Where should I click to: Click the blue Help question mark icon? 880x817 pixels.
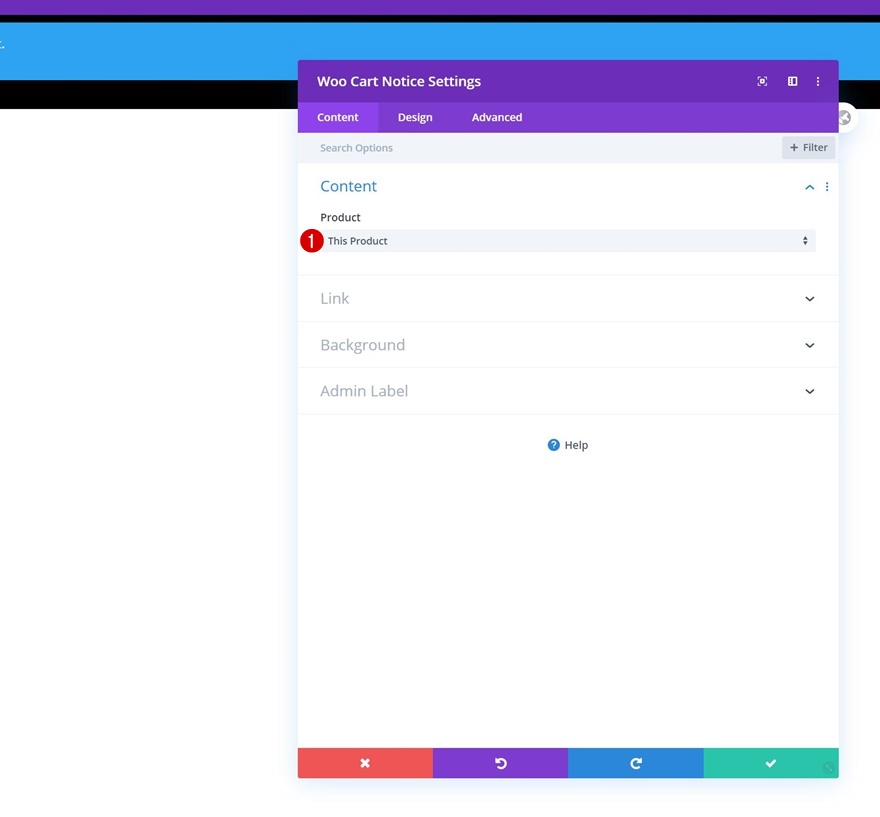[x=553, y=445]
